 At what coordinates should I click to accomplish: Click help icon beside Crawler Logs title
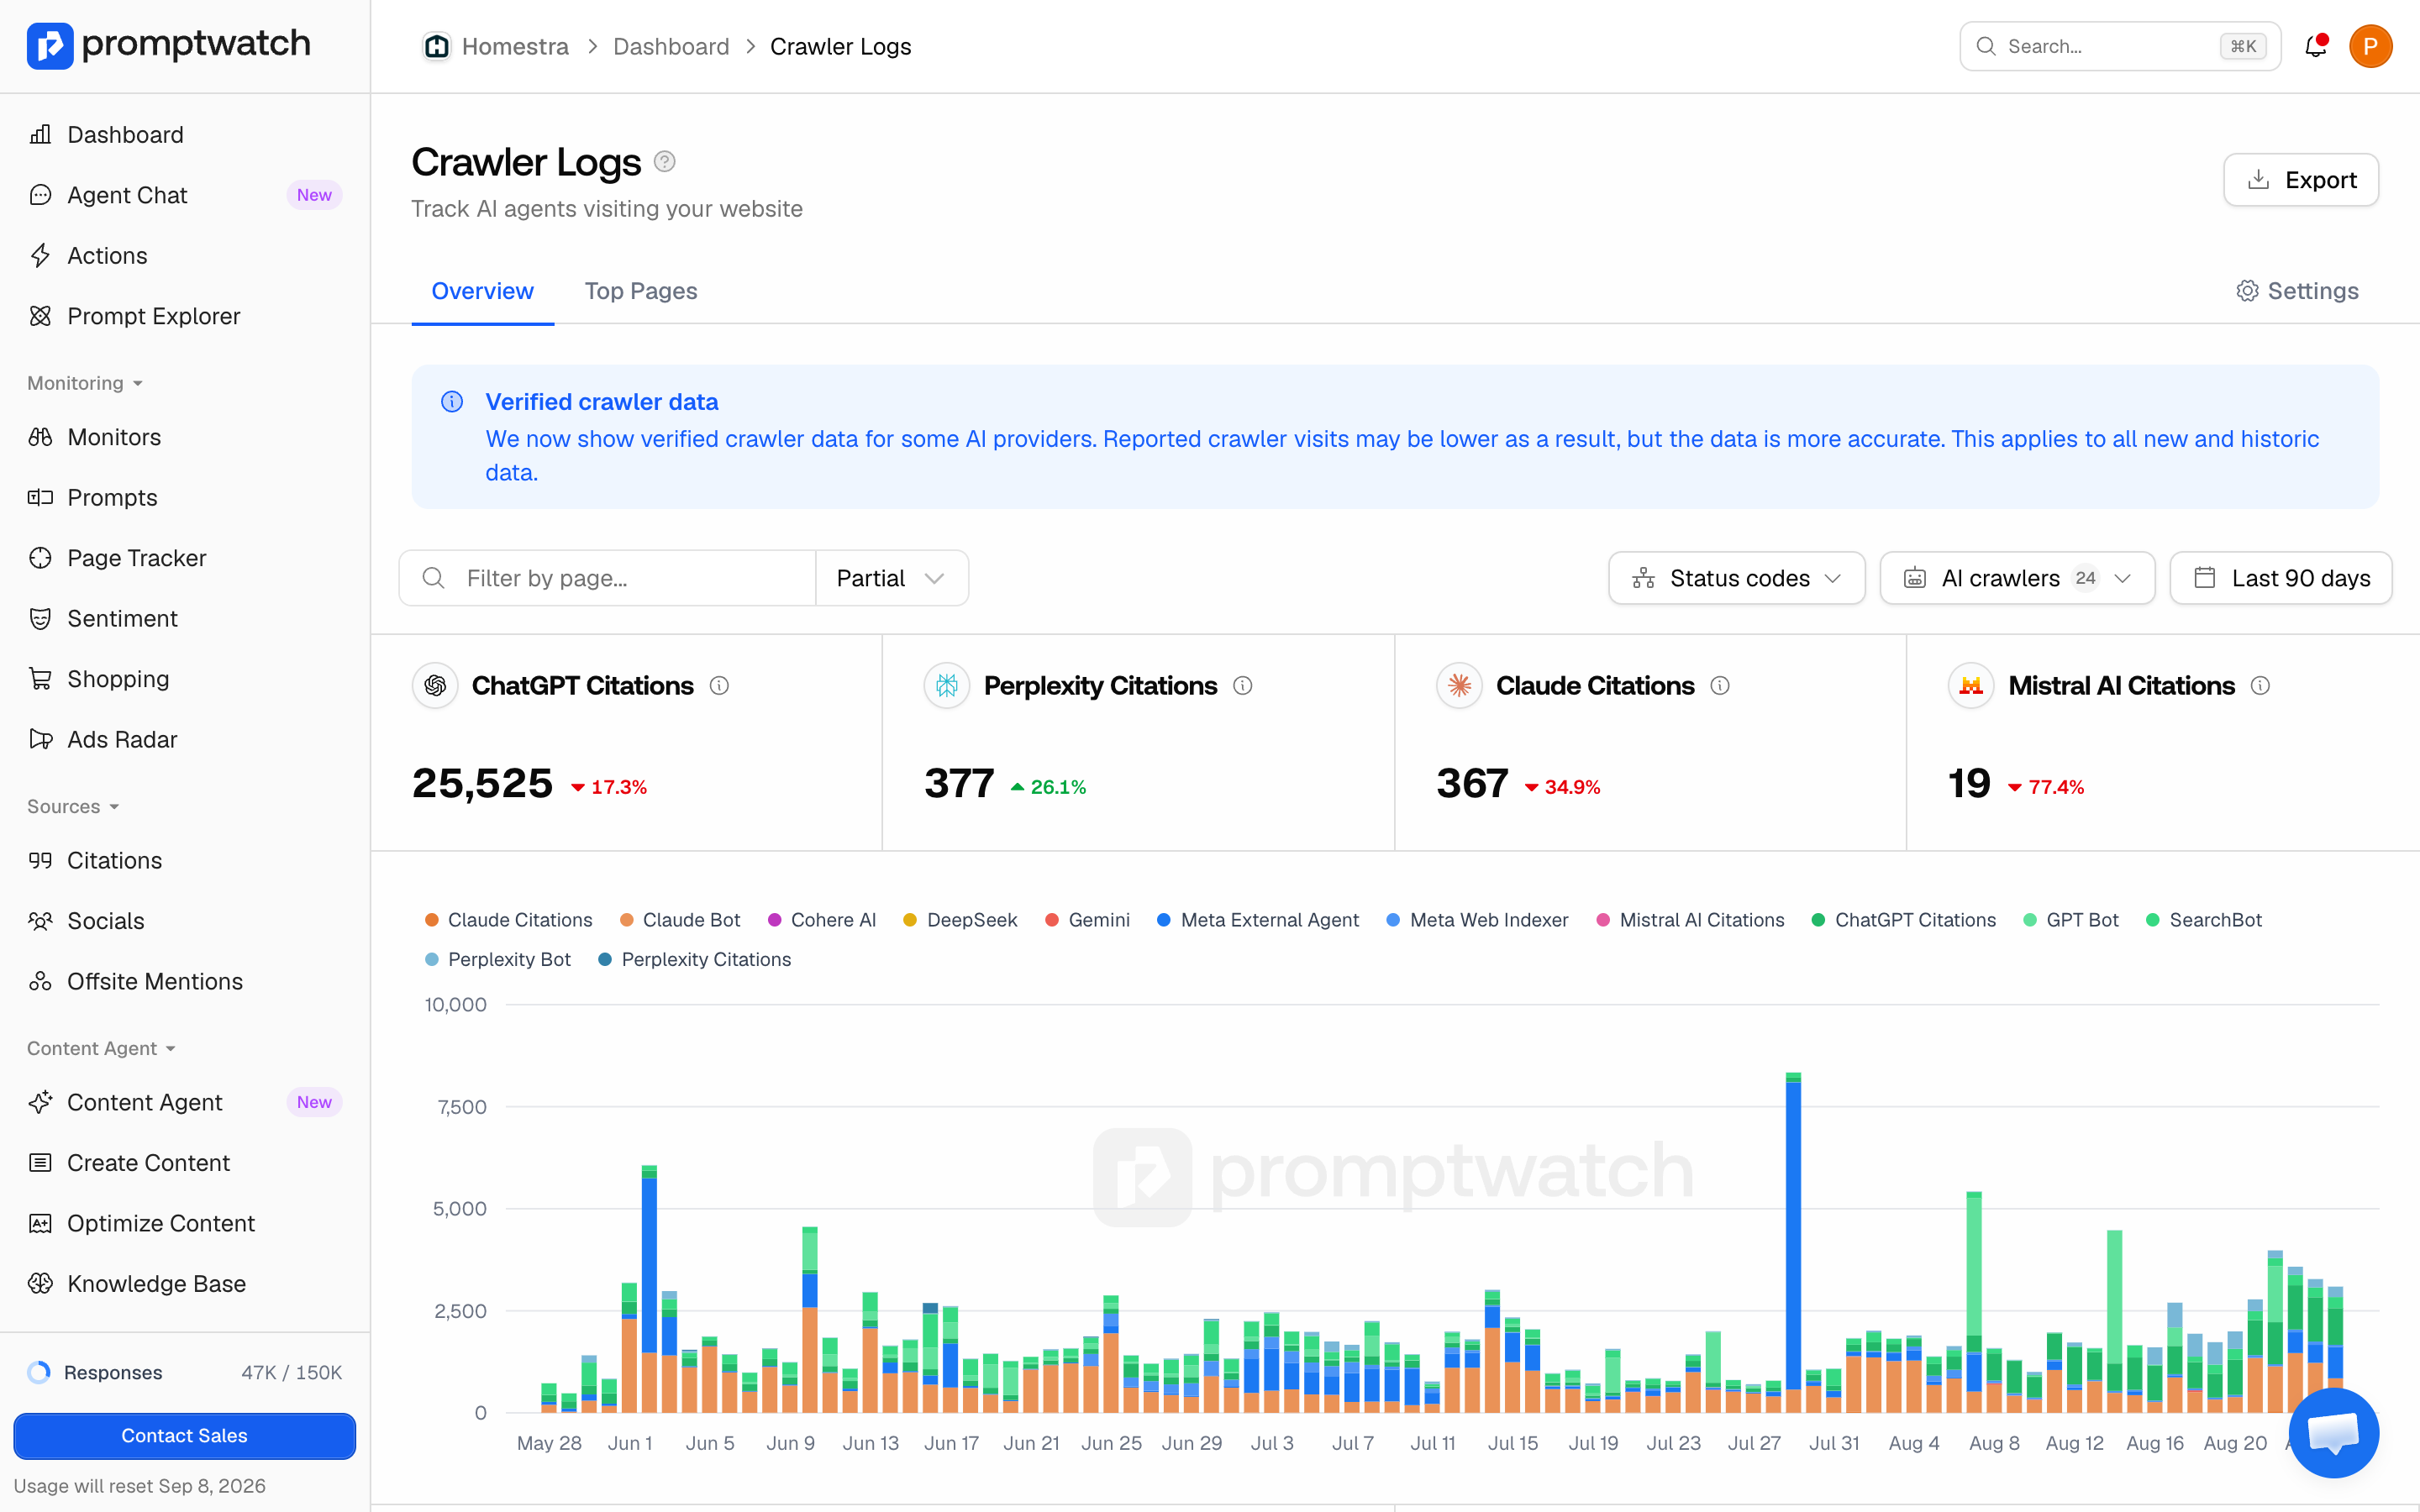665,162
